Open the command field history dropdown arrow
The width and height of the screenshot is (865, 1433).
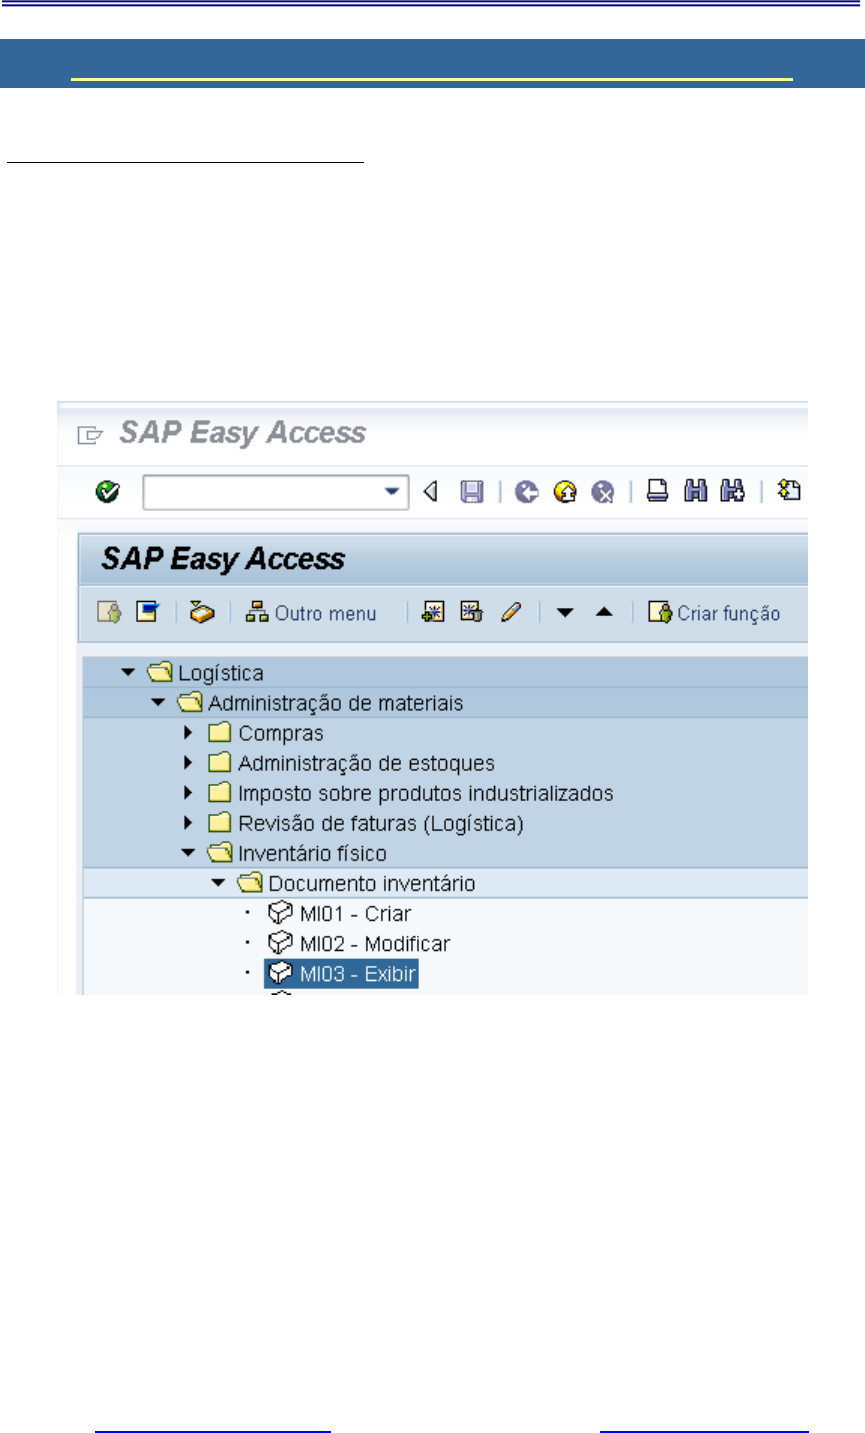tap(394, 492)
